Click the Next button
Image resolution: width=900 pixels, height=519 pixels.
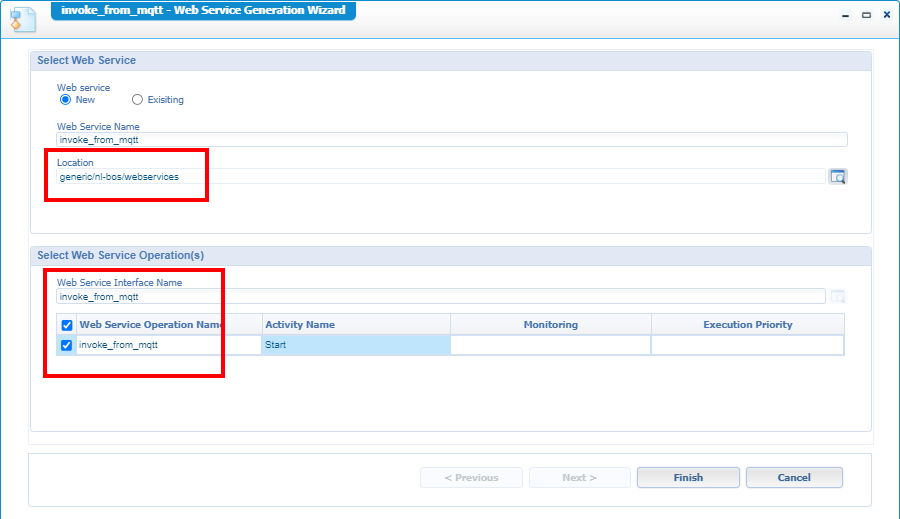[x=580, y=478]
